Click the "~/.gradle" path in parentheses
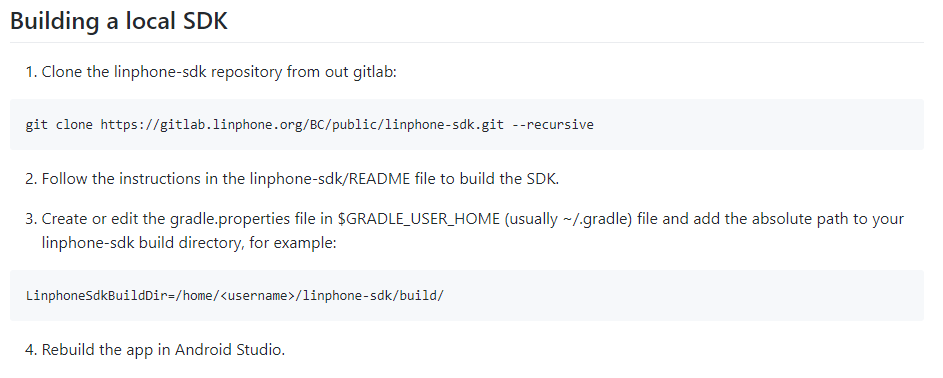Viewport: 943px width, 378px height. pos(597,219)
